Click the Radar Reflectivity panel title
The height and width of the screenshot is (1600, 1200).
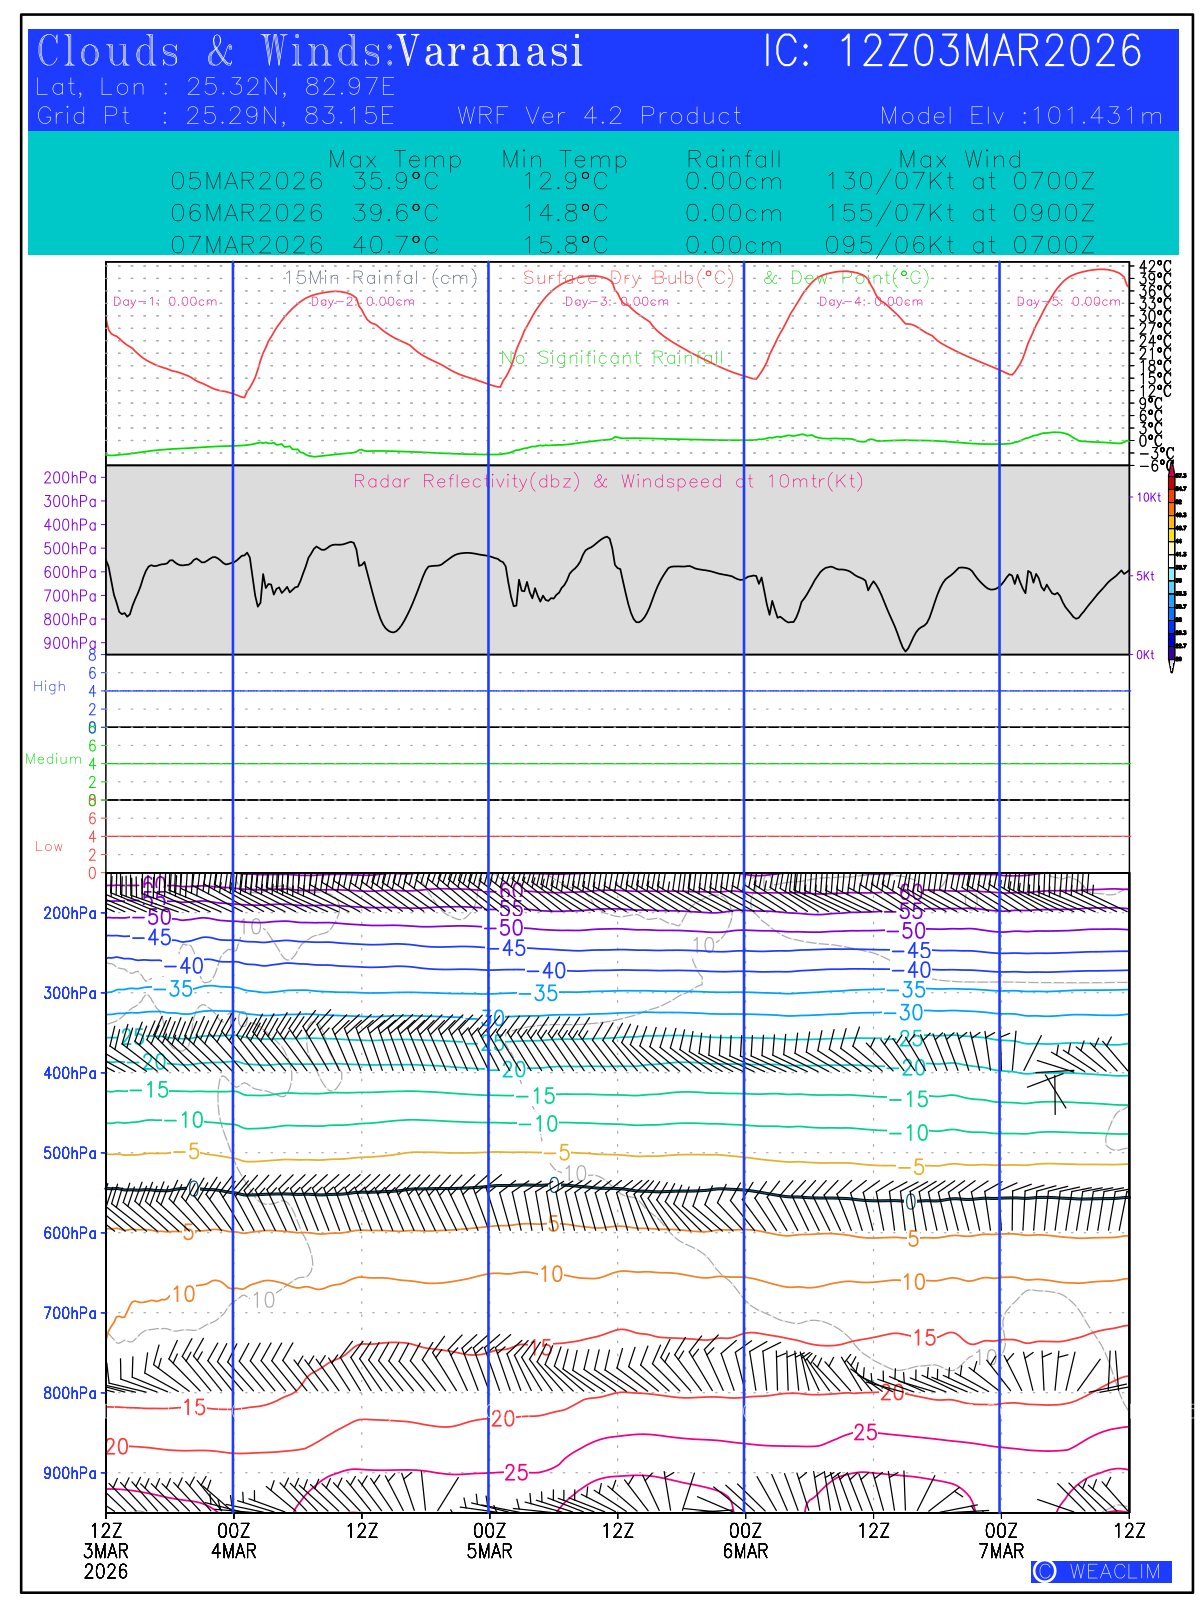pyautogui.click(x=608, y=481)
